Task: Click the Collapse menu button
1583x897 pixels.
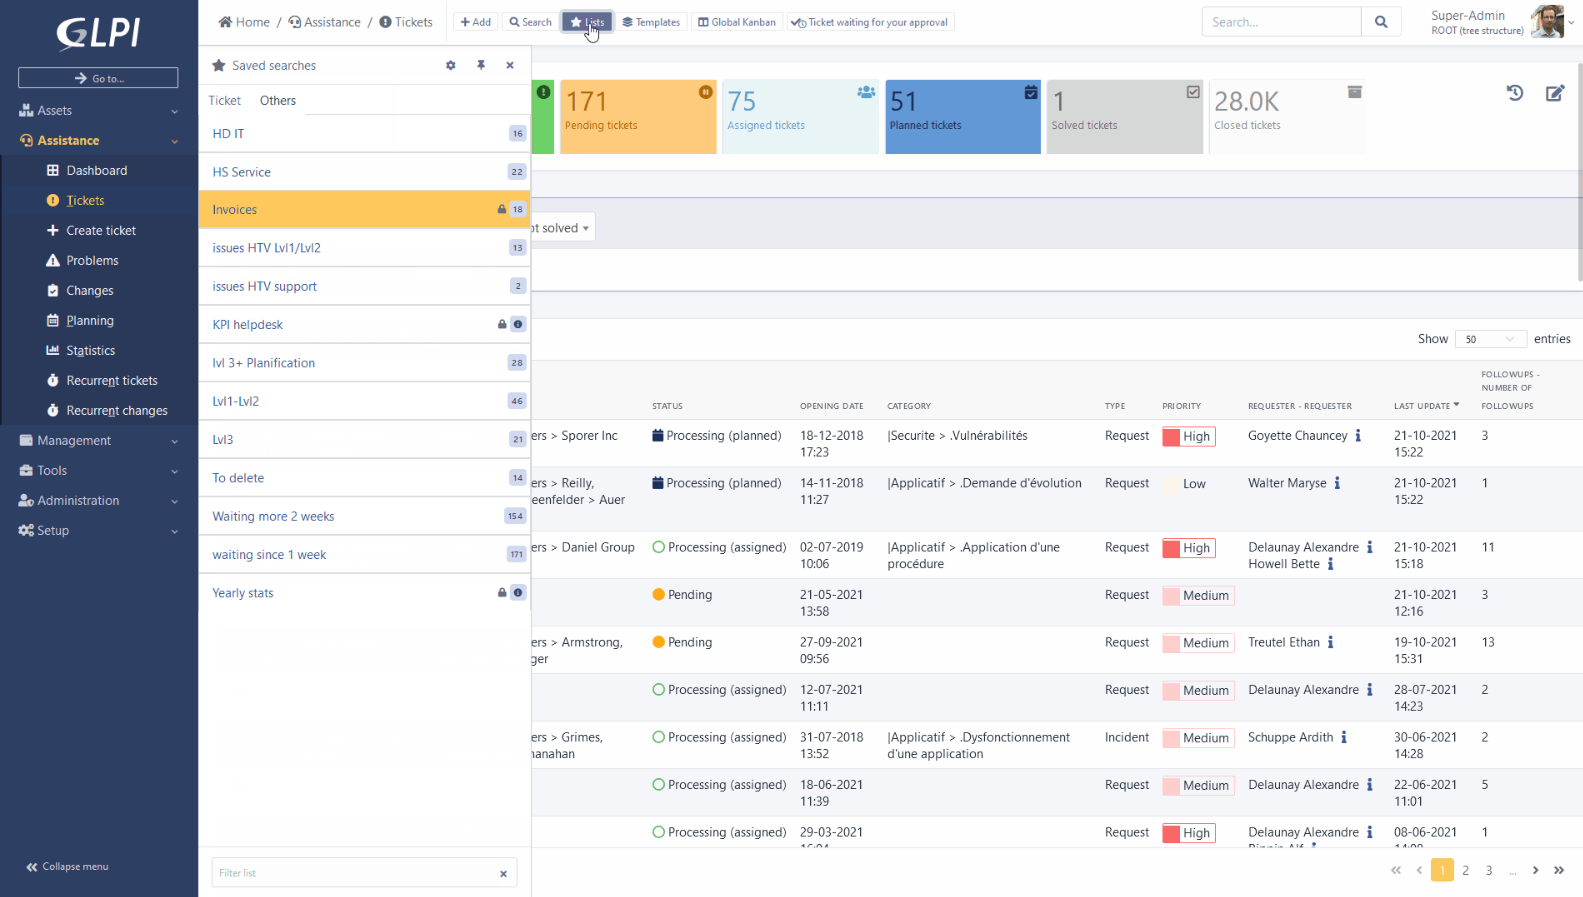Action: (x=67, y=867)
